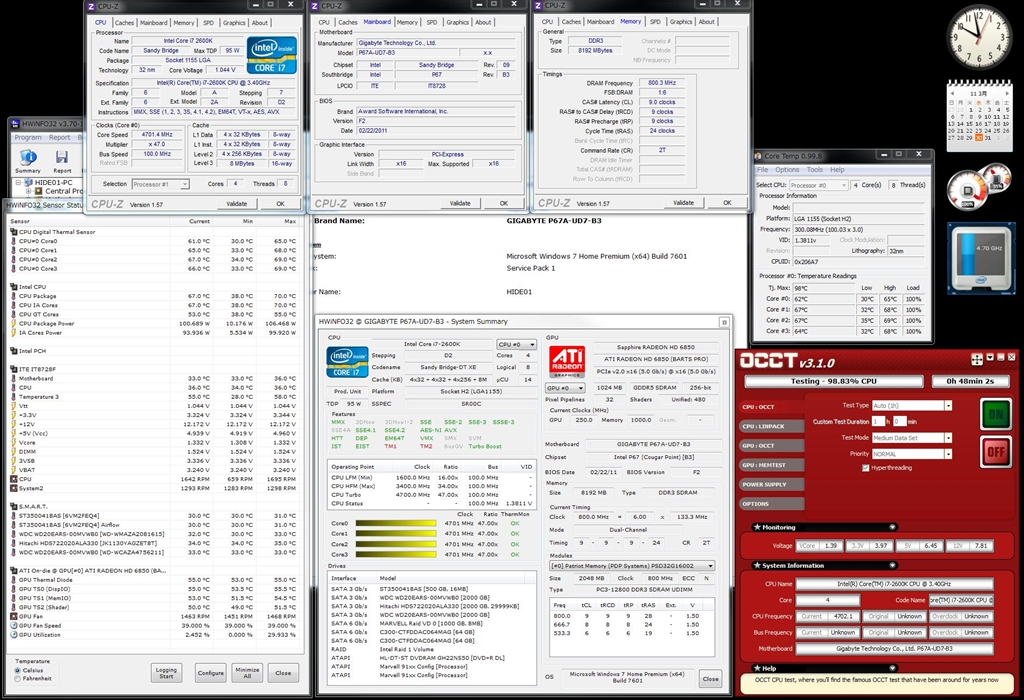Click the OCCT move-window crosshair icon
This screenshot has width=1024, height=700.
point(977,358)
